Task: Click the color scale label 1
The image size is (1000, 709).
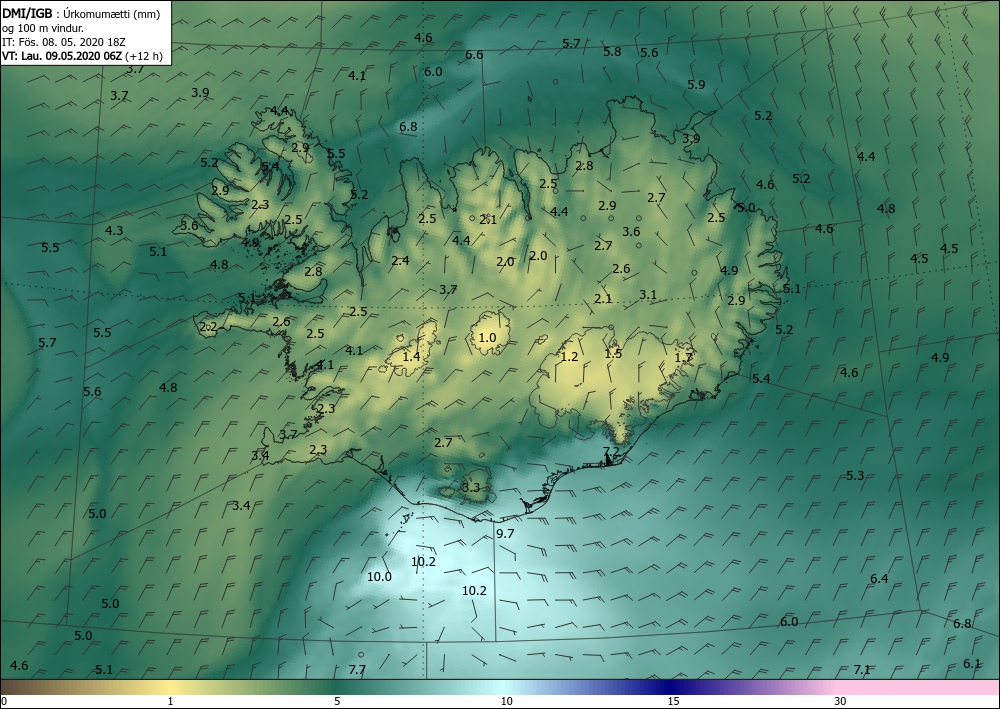Action: click(x=170, y=701)
